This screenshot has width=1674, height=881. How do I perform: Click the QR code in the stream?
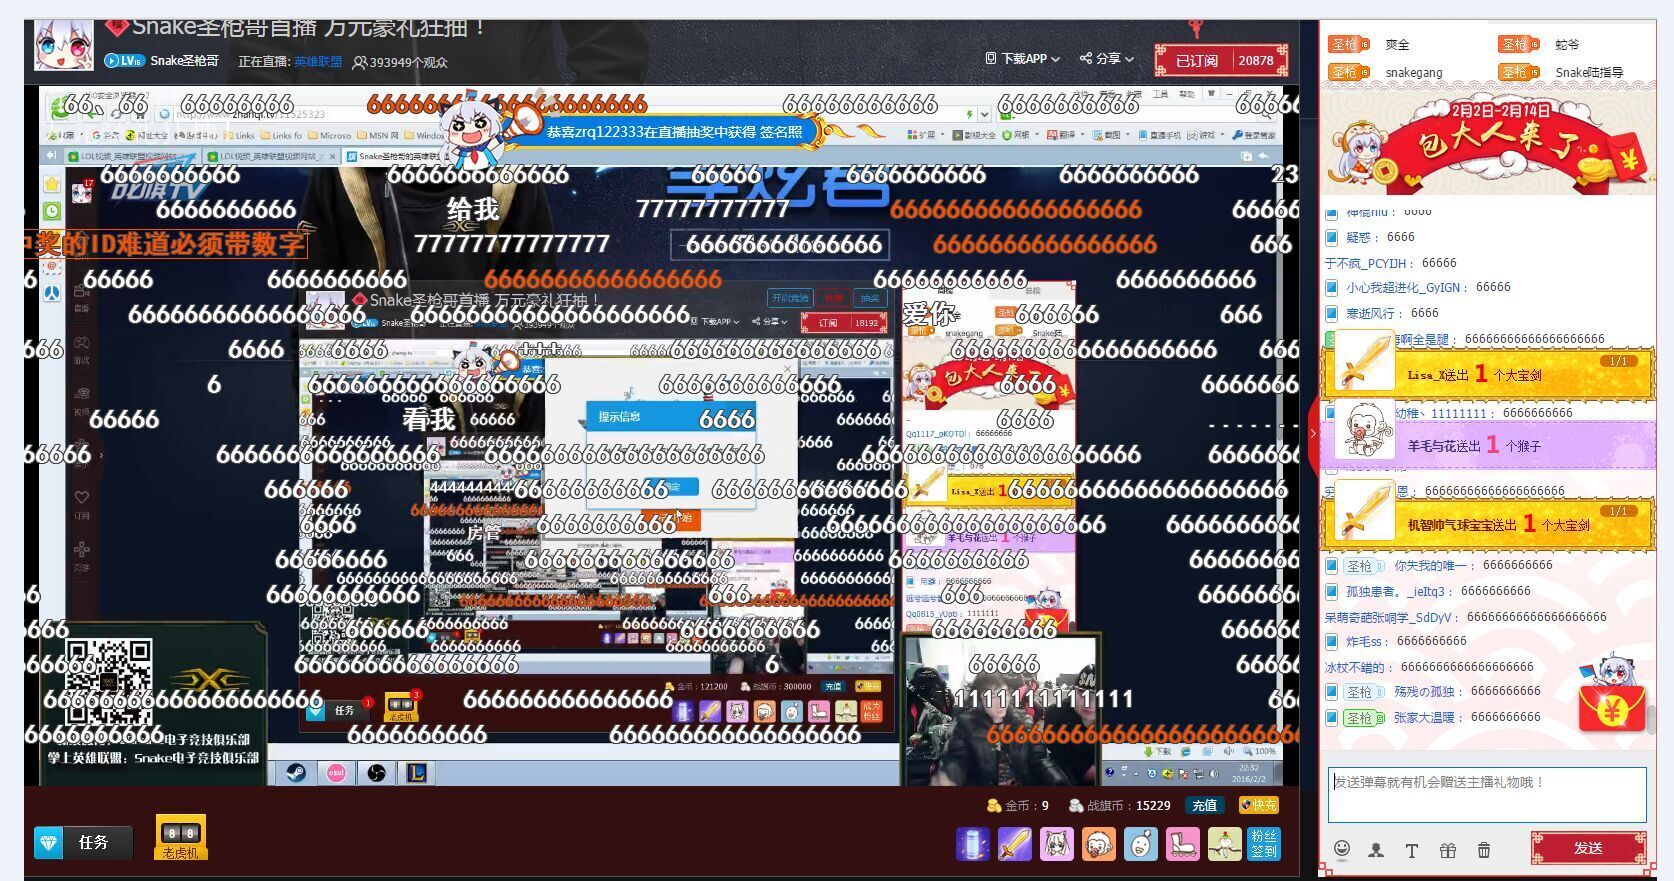tap(108, 683)
